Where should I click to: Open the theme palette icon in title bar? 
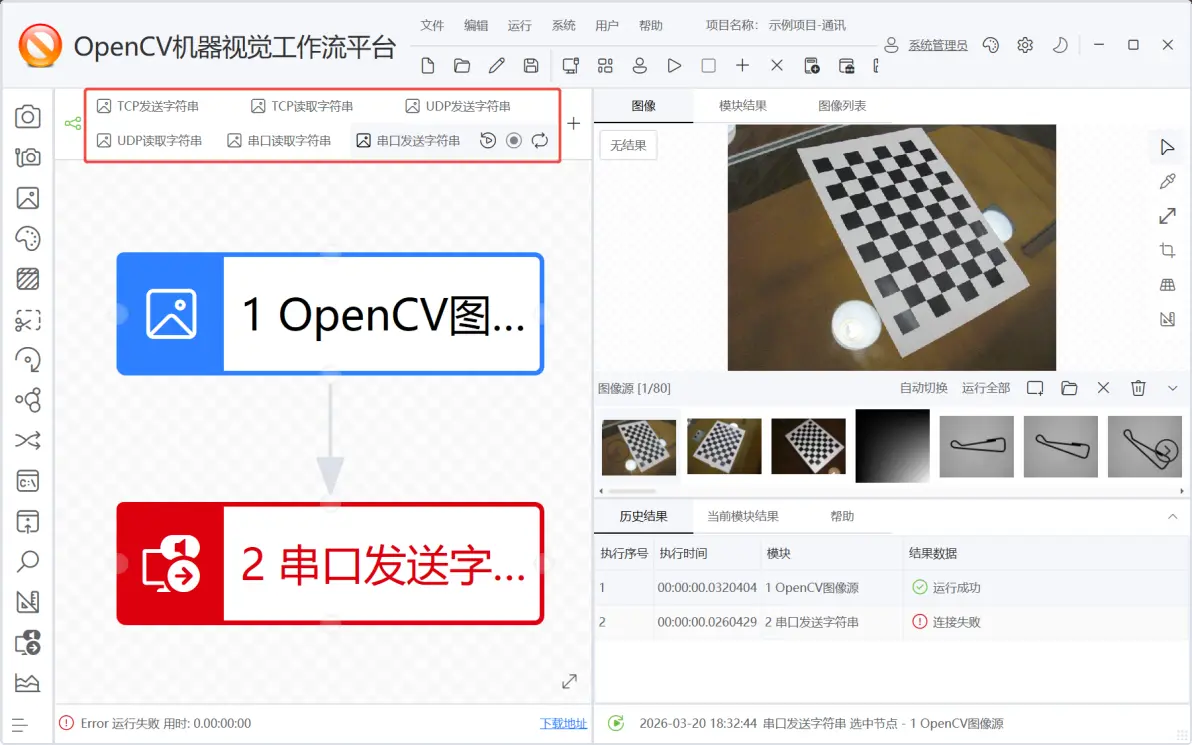tap(991, 45)
